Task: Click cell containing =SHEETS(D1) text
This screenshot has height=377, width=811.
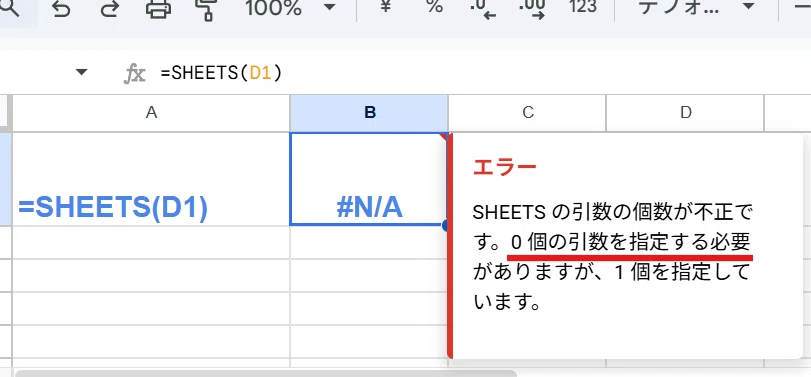Action: pyautogui.click(x=151, y=179)
